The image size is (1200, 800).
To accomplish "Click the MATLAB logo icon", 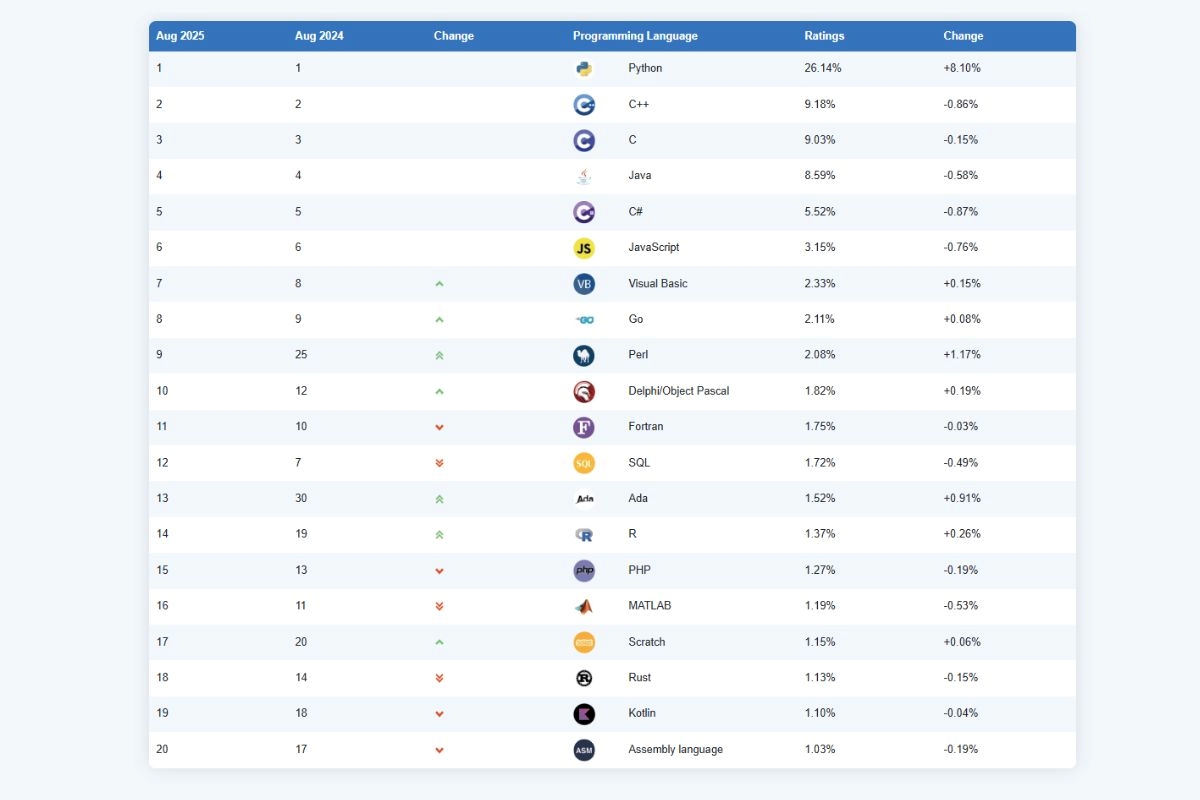I will (x=584, y=606).
